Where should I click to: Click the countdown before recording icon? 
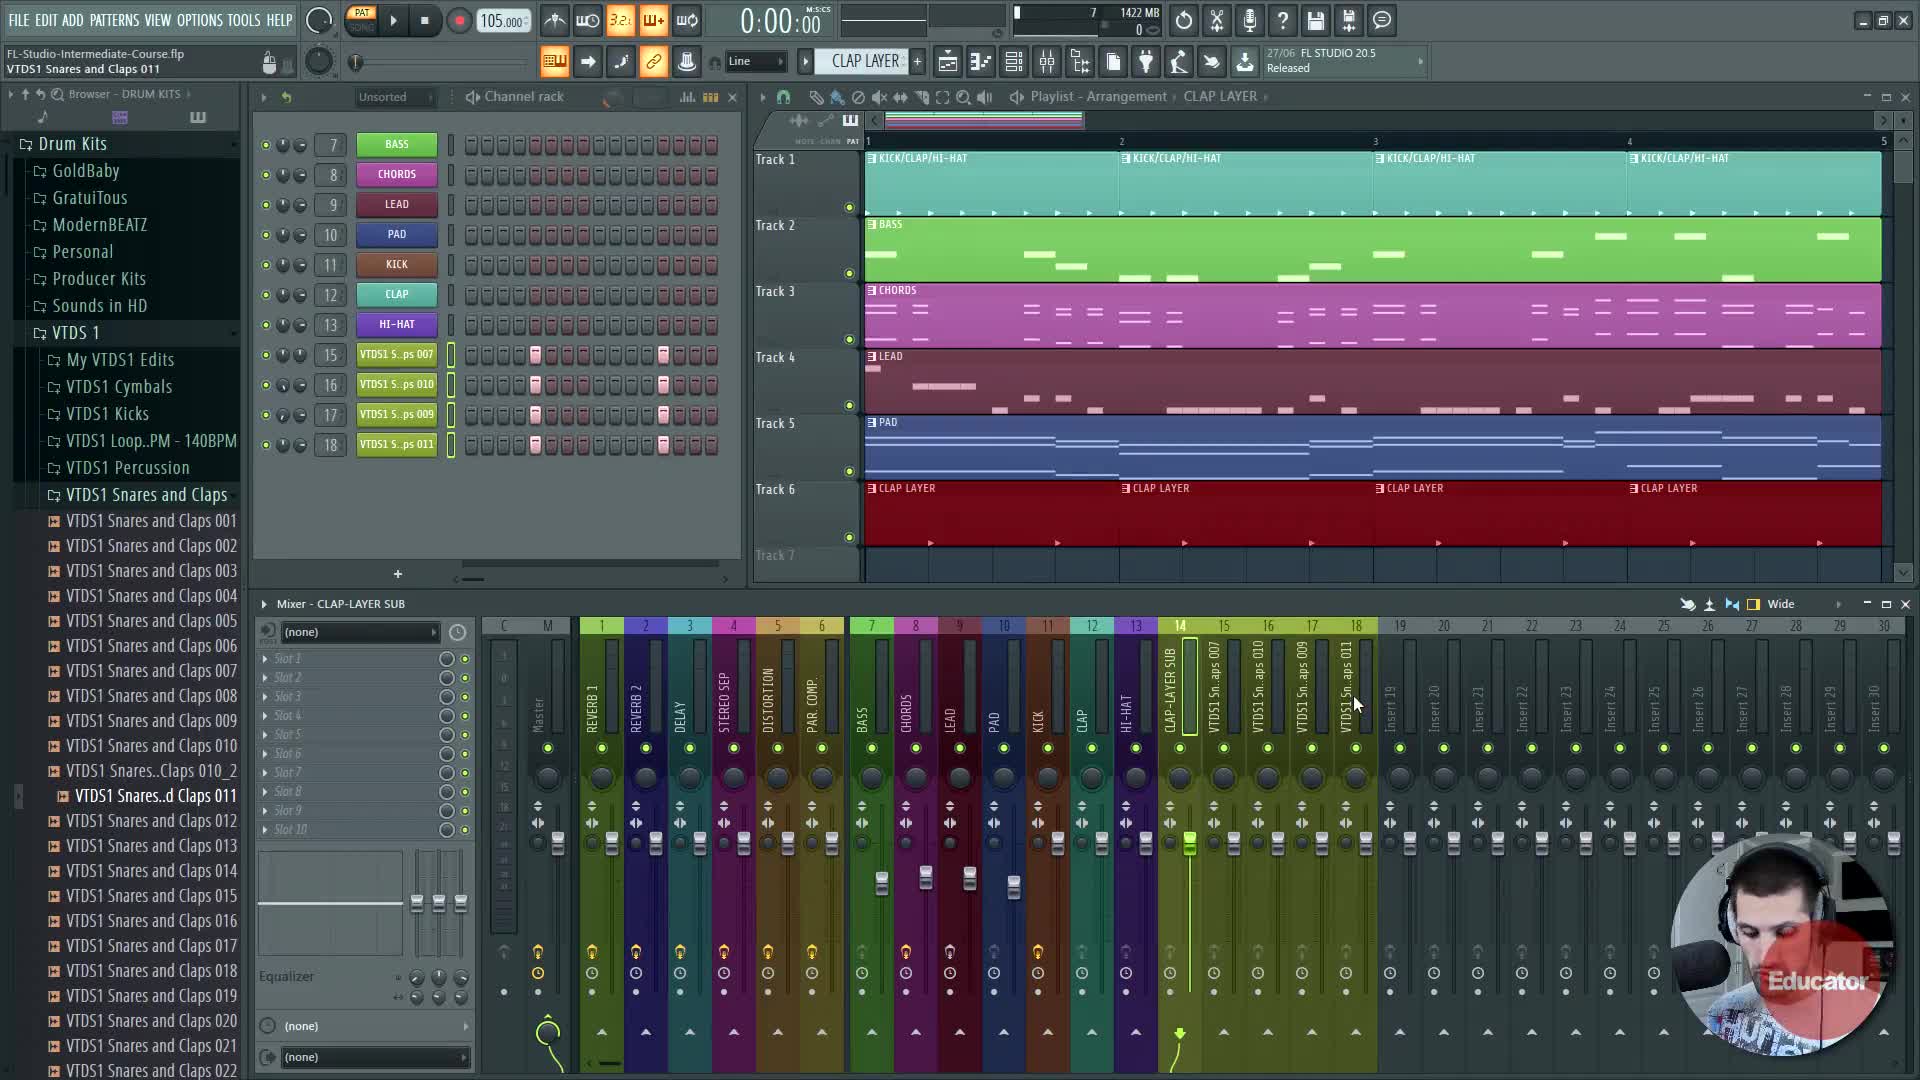click(x=620, y=20)
